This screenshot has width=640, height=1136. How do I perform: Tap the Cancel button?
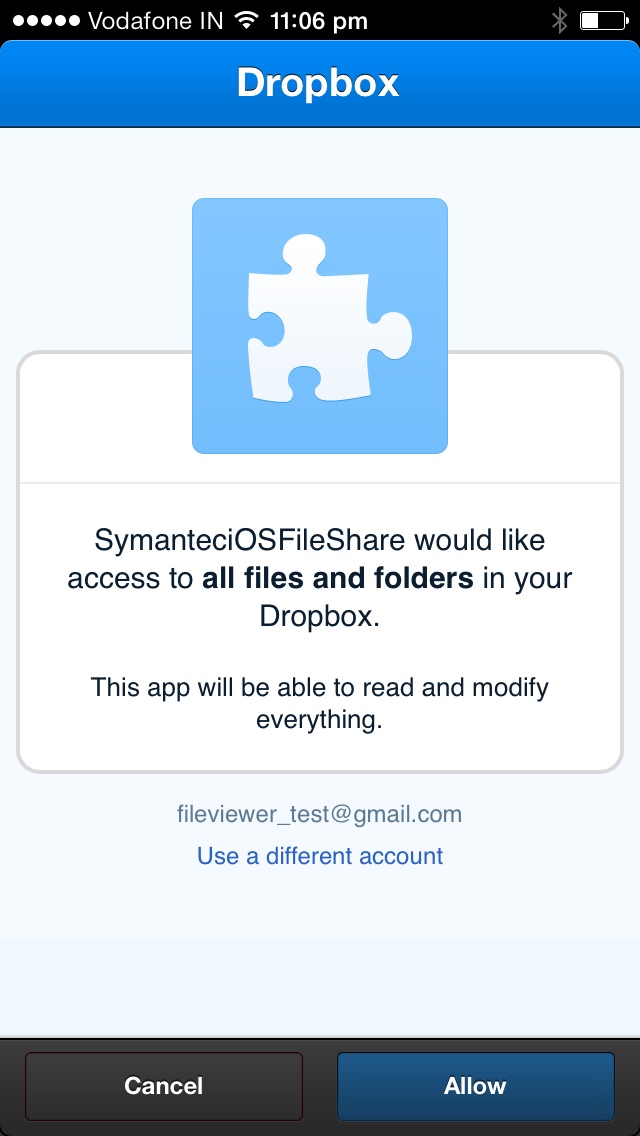pos(164,1085)
